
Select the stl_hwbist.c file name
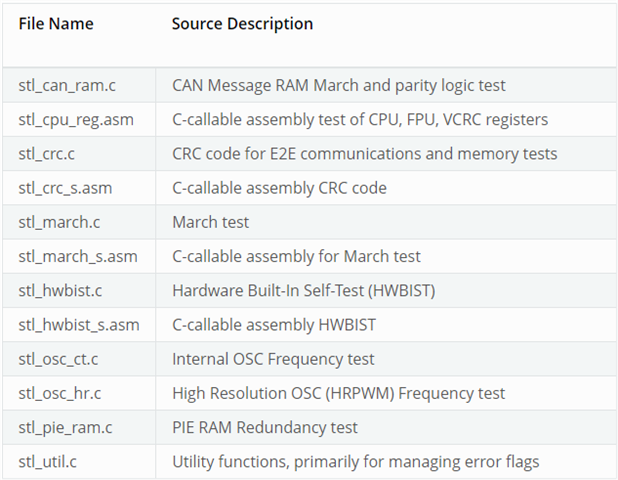pyautogui.click(x=63, y=291)
